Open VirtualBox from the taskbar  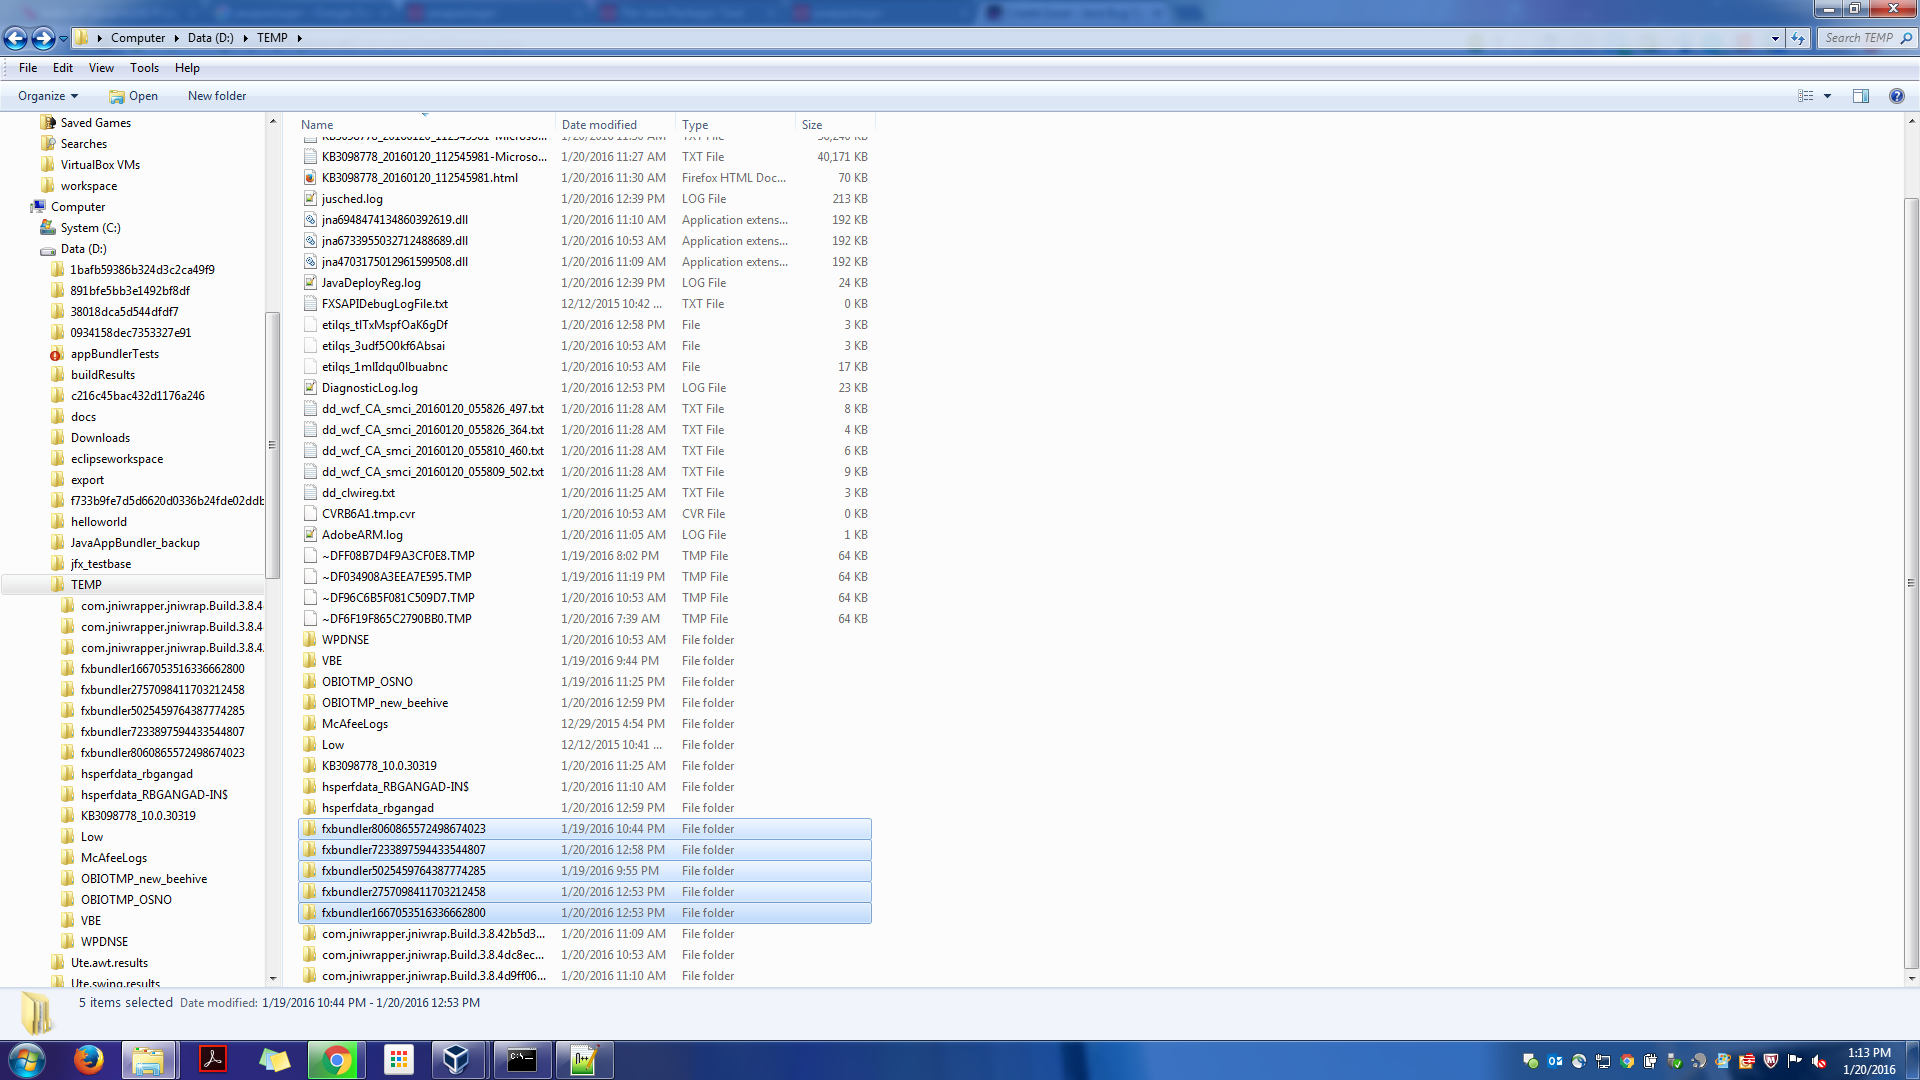tap(456, 1060)
